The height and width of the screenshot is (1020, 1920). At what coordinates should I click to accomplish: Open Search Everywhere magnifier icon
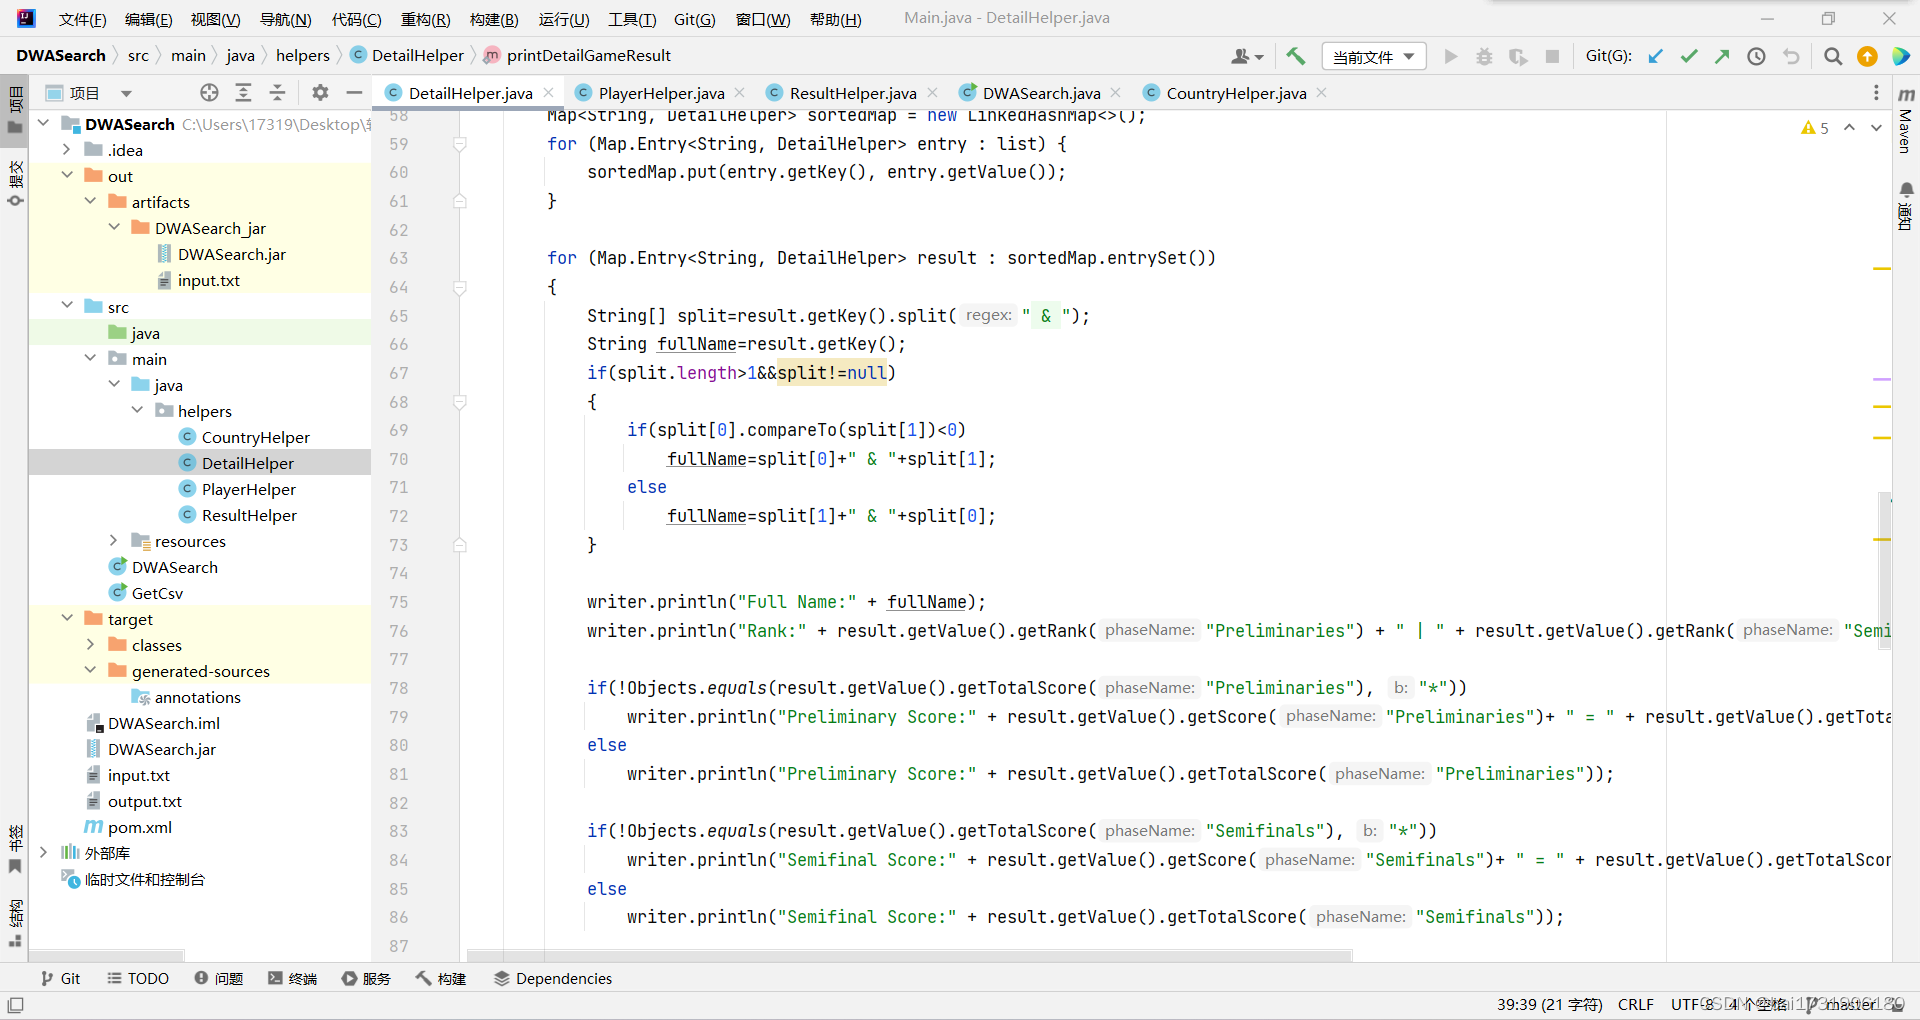(x=1833, y=56)
